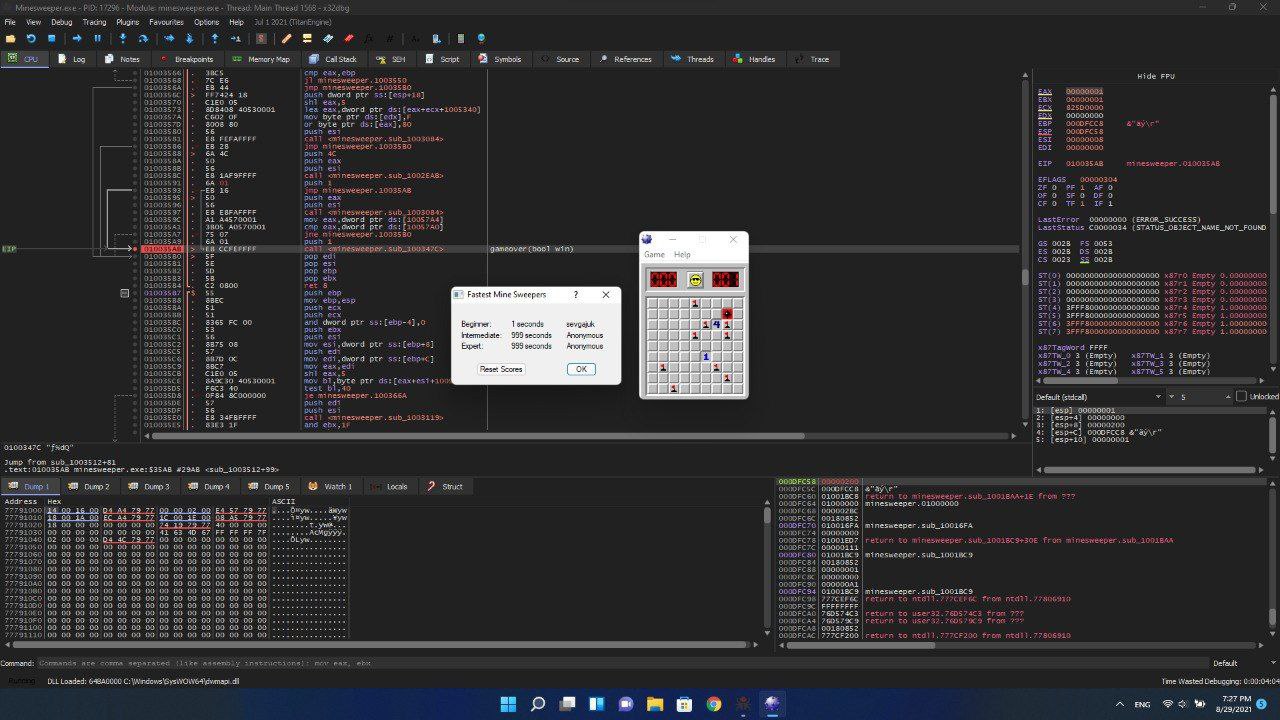This screenshot has height=720, width=1280.
Task: Click the Fastest Mine Sweepers help question mark
Action: point(576,295)
